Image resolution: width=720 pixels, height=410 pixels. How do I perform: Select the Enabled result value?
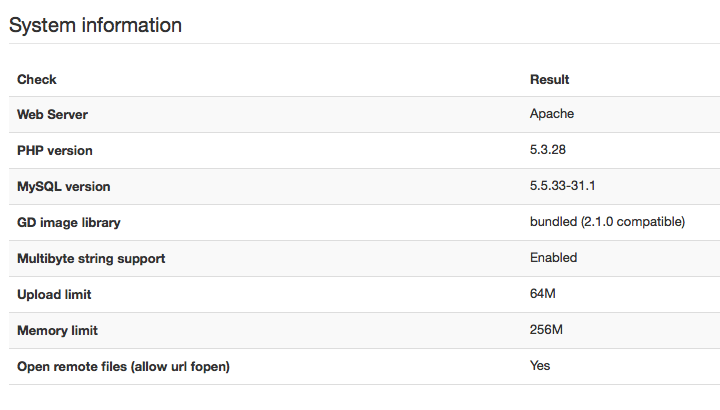coord(553,258)
